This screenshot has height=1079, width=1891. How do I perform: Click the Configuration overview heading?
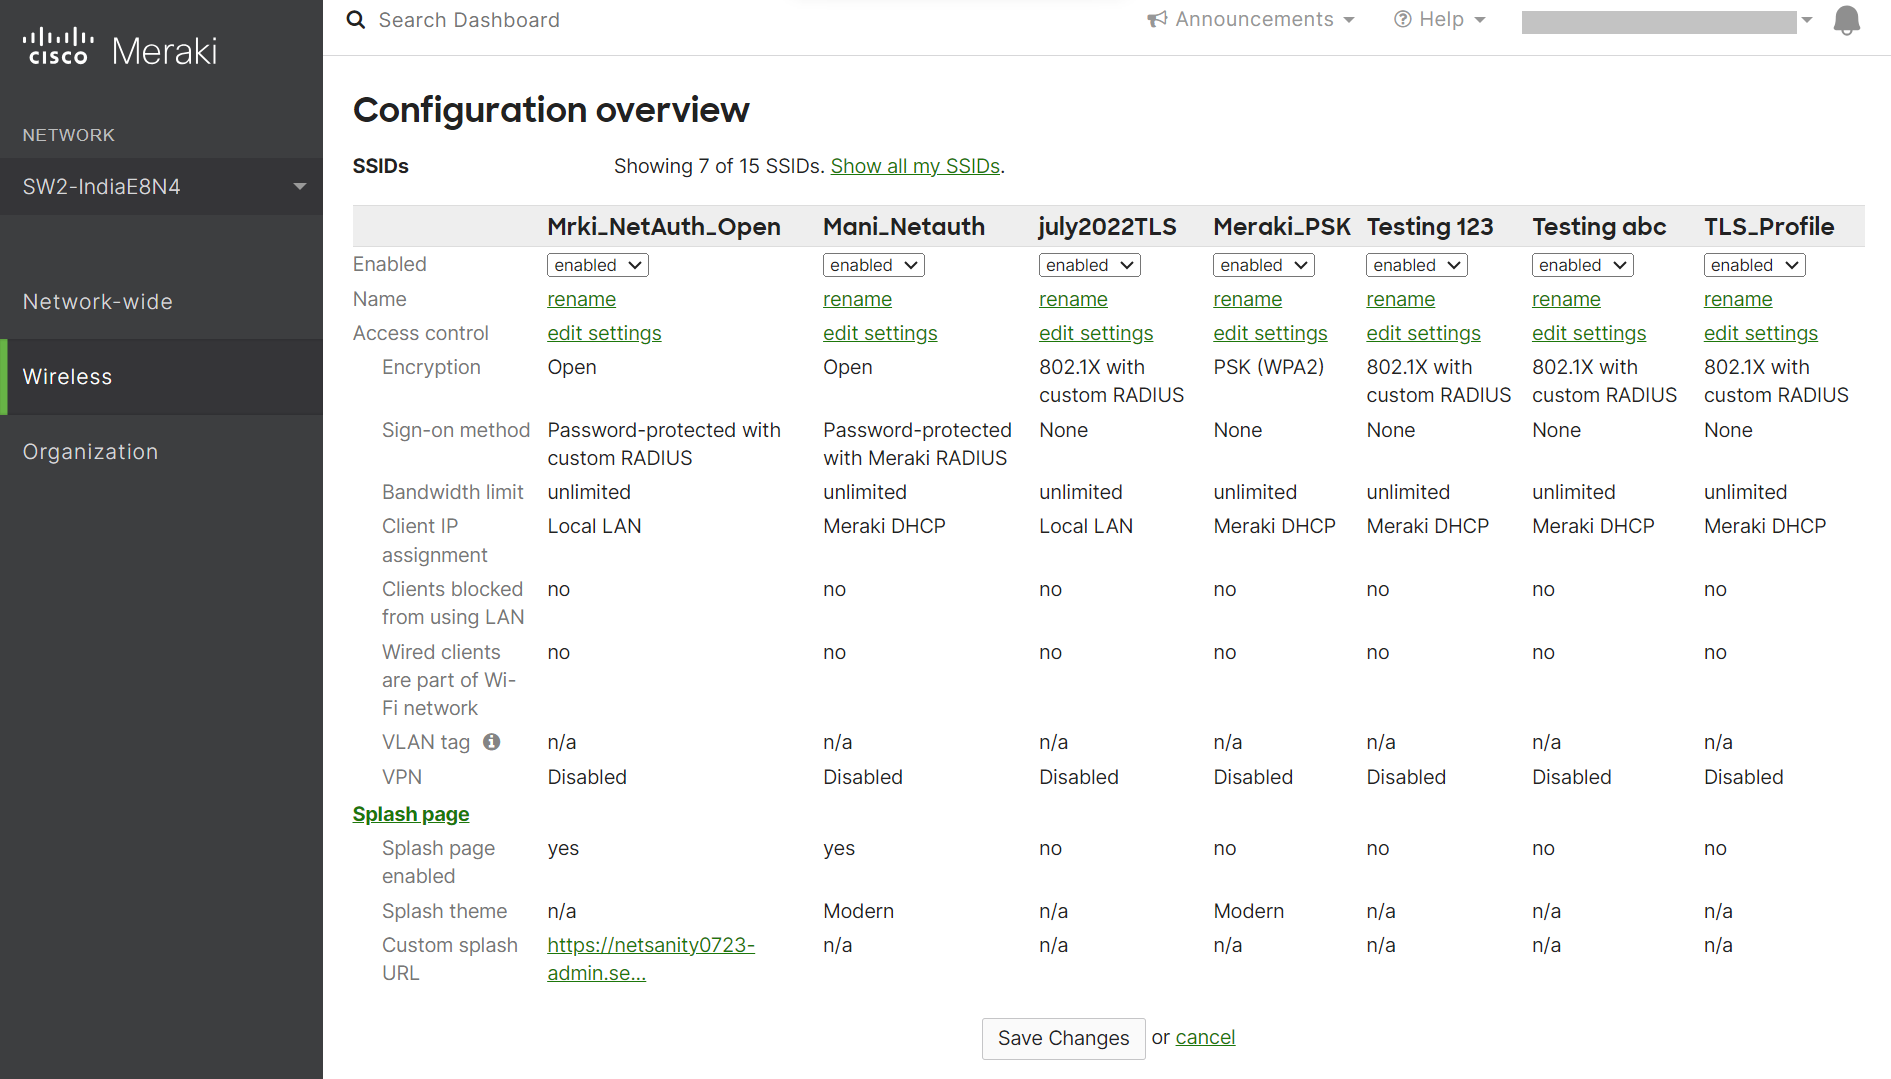(551, 110)
